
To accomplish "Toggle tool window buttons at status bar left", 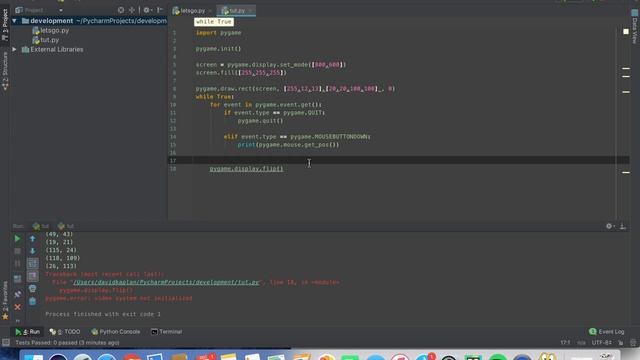I will click(6, 343).
